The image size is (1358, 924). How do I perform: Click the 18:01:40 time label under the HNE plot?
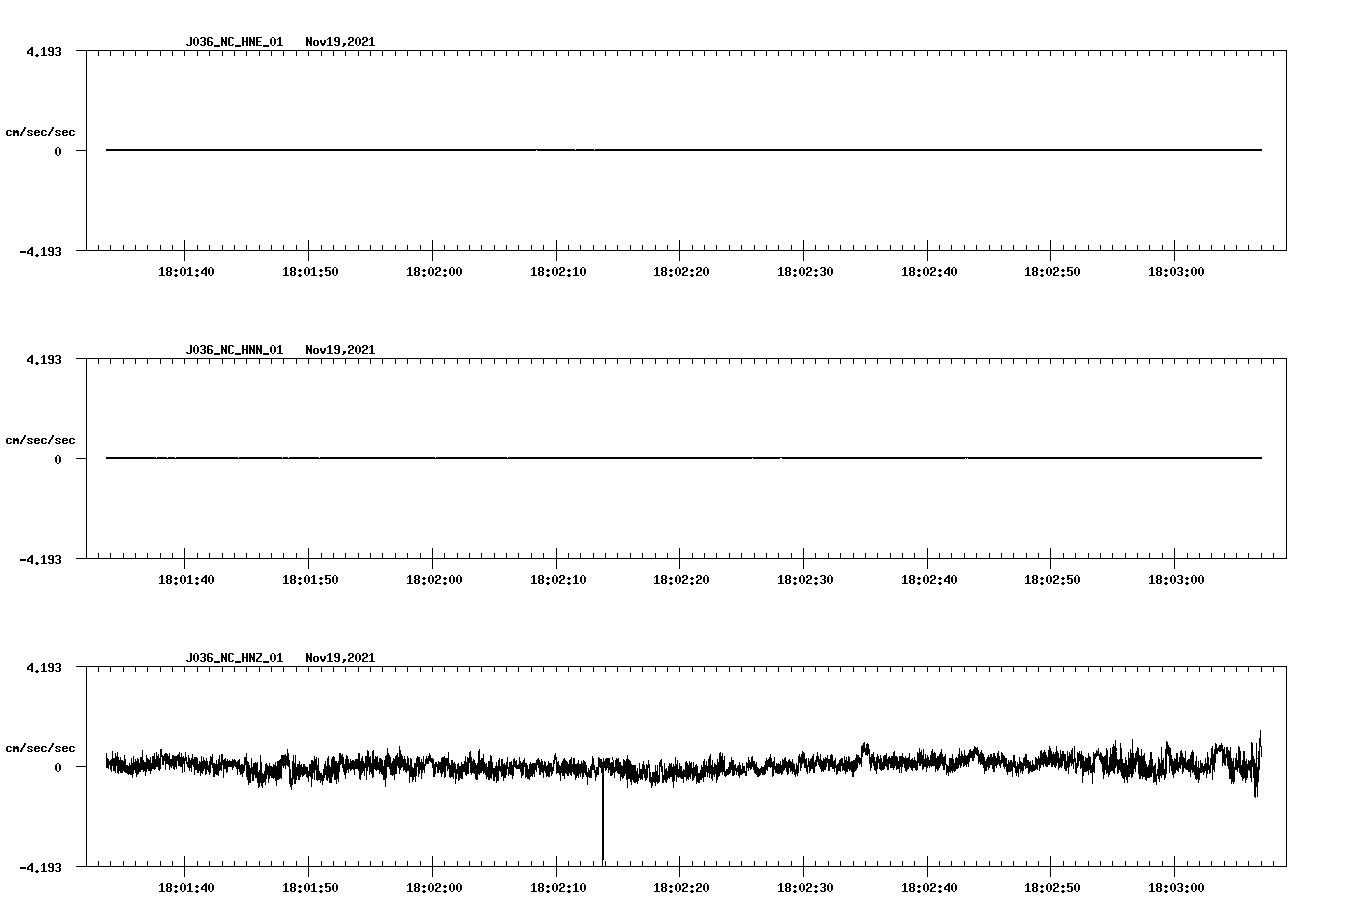[x=186, y=272]
